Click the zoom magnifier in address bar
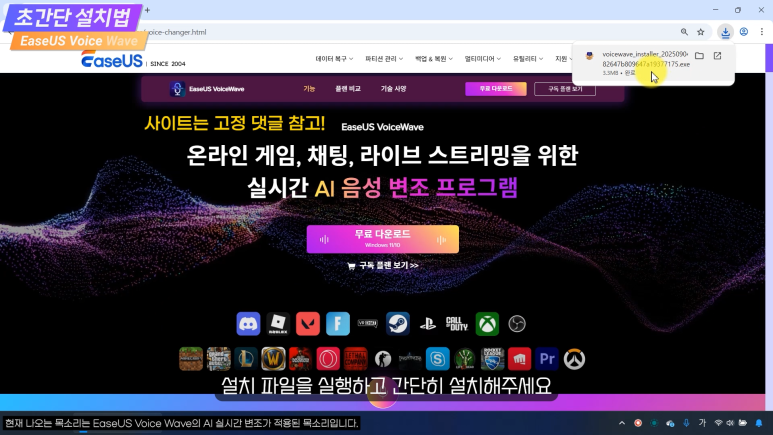This screenshot has height=435, width=773. click(x=684, y=32)
